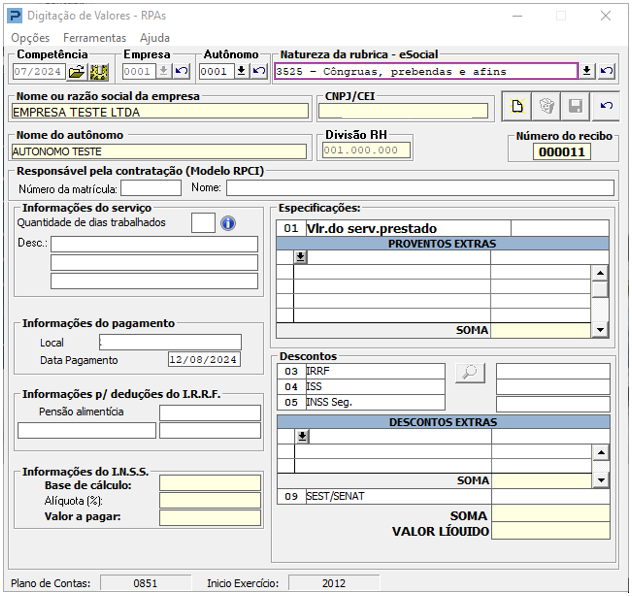Click the undo arrow next to Natureza da rubrica
The width and height of the screenshot is (632, 596).
pyautogui.click(x=606, y=71)
